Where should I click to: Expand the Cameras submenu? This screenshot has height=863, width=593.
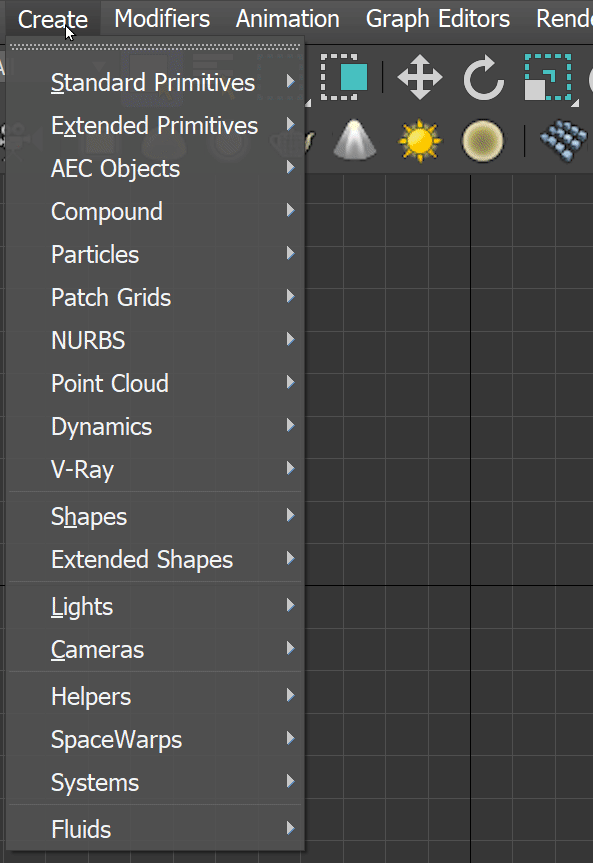(97, 649)
